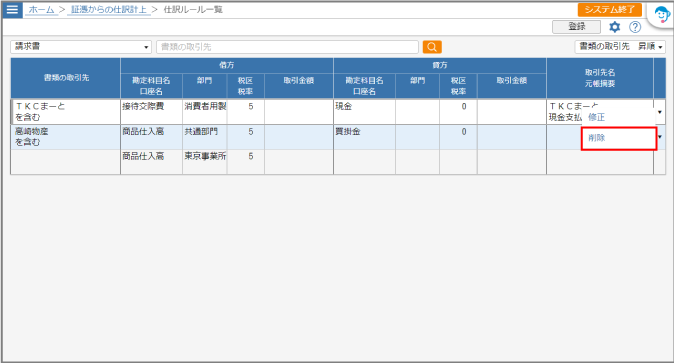Image resolution: width=674 pixels, height=363 pixels.
Task: Click the システム終了 button
Action: (610, 9)
